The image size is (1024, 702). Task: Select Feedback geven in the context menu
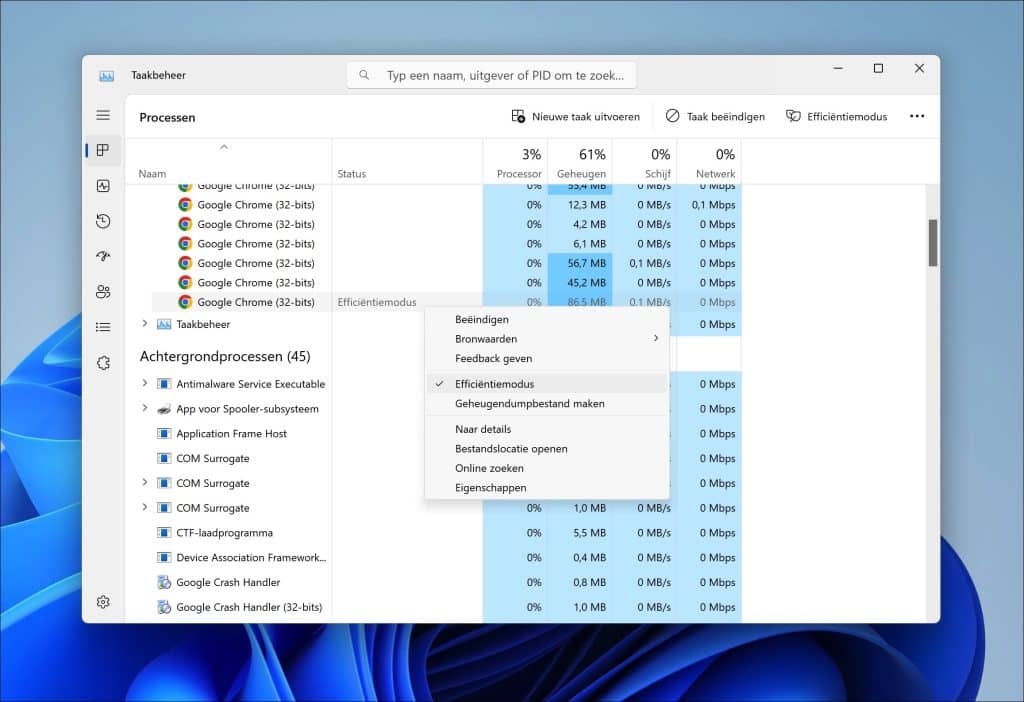(547, 359)
